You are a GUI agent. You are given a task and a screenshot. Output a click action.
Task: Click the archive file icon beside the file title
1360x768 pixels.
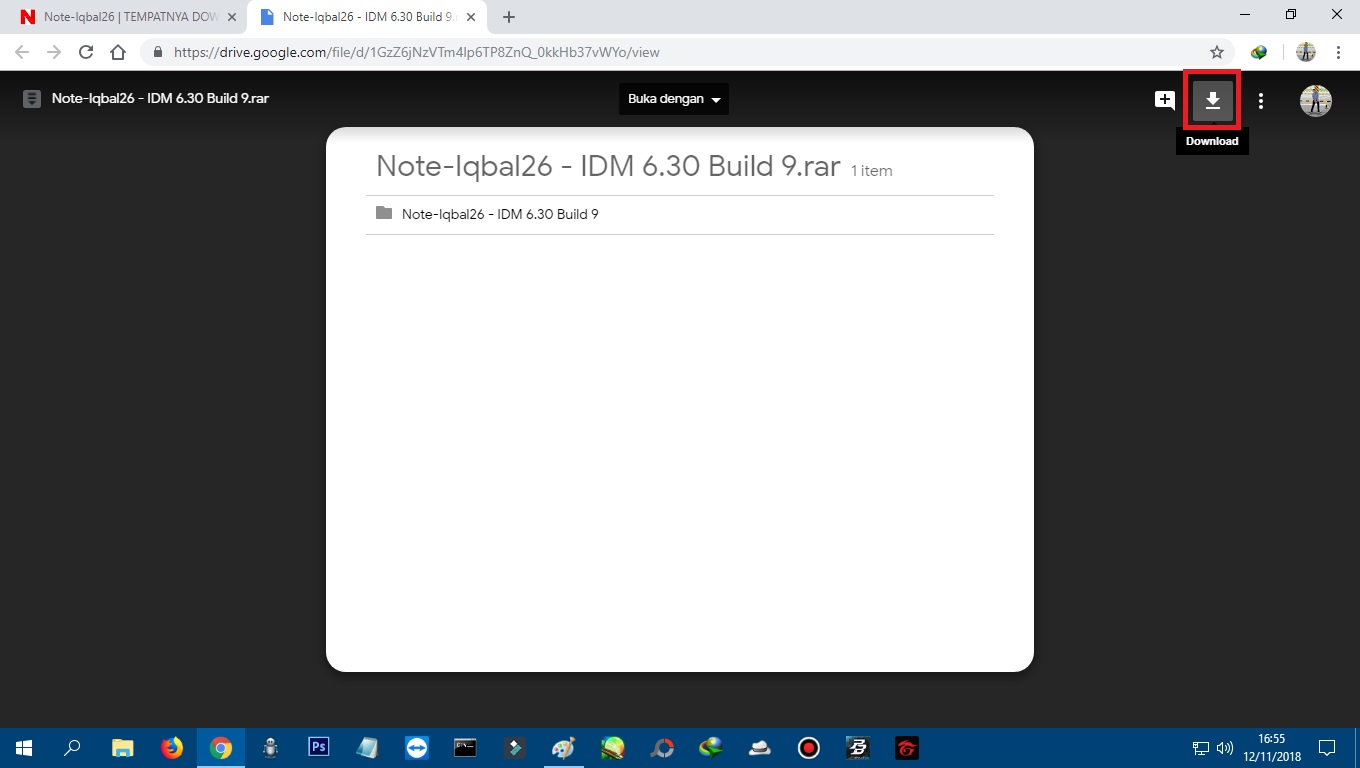(32, 99)
